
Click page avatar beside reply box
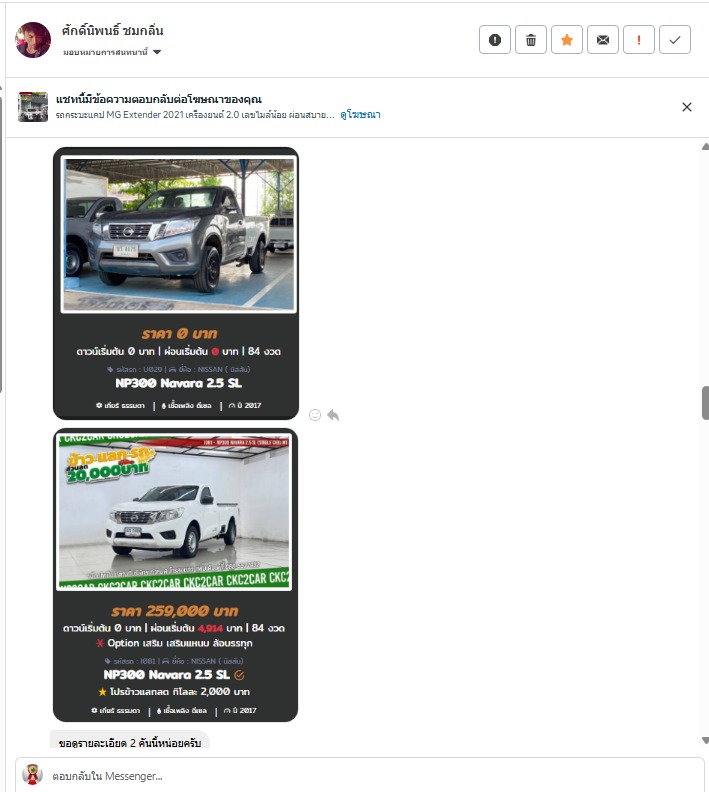pyautogui.click(x=32, y=775)
